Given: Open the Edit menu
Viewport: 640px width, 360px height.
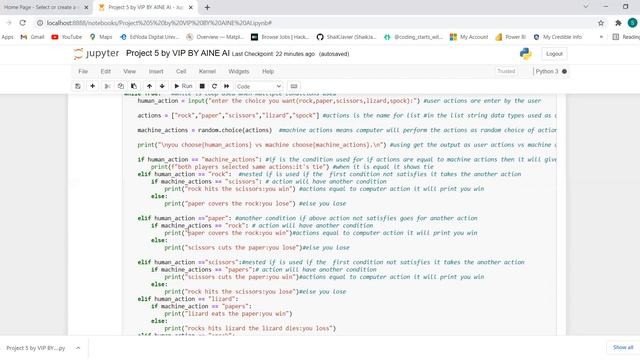Looking at the screenshot, I should (106, 71).
